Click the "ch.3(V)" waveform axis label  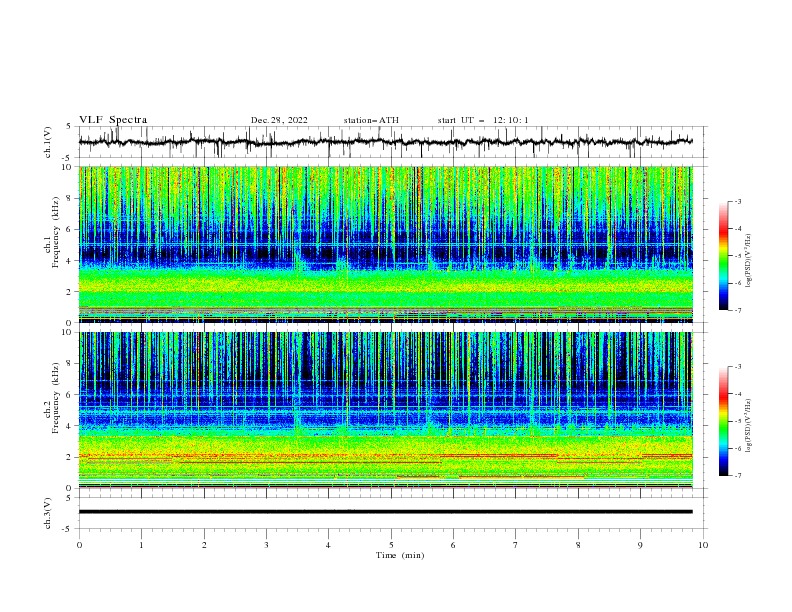click(x=48, y=513)
